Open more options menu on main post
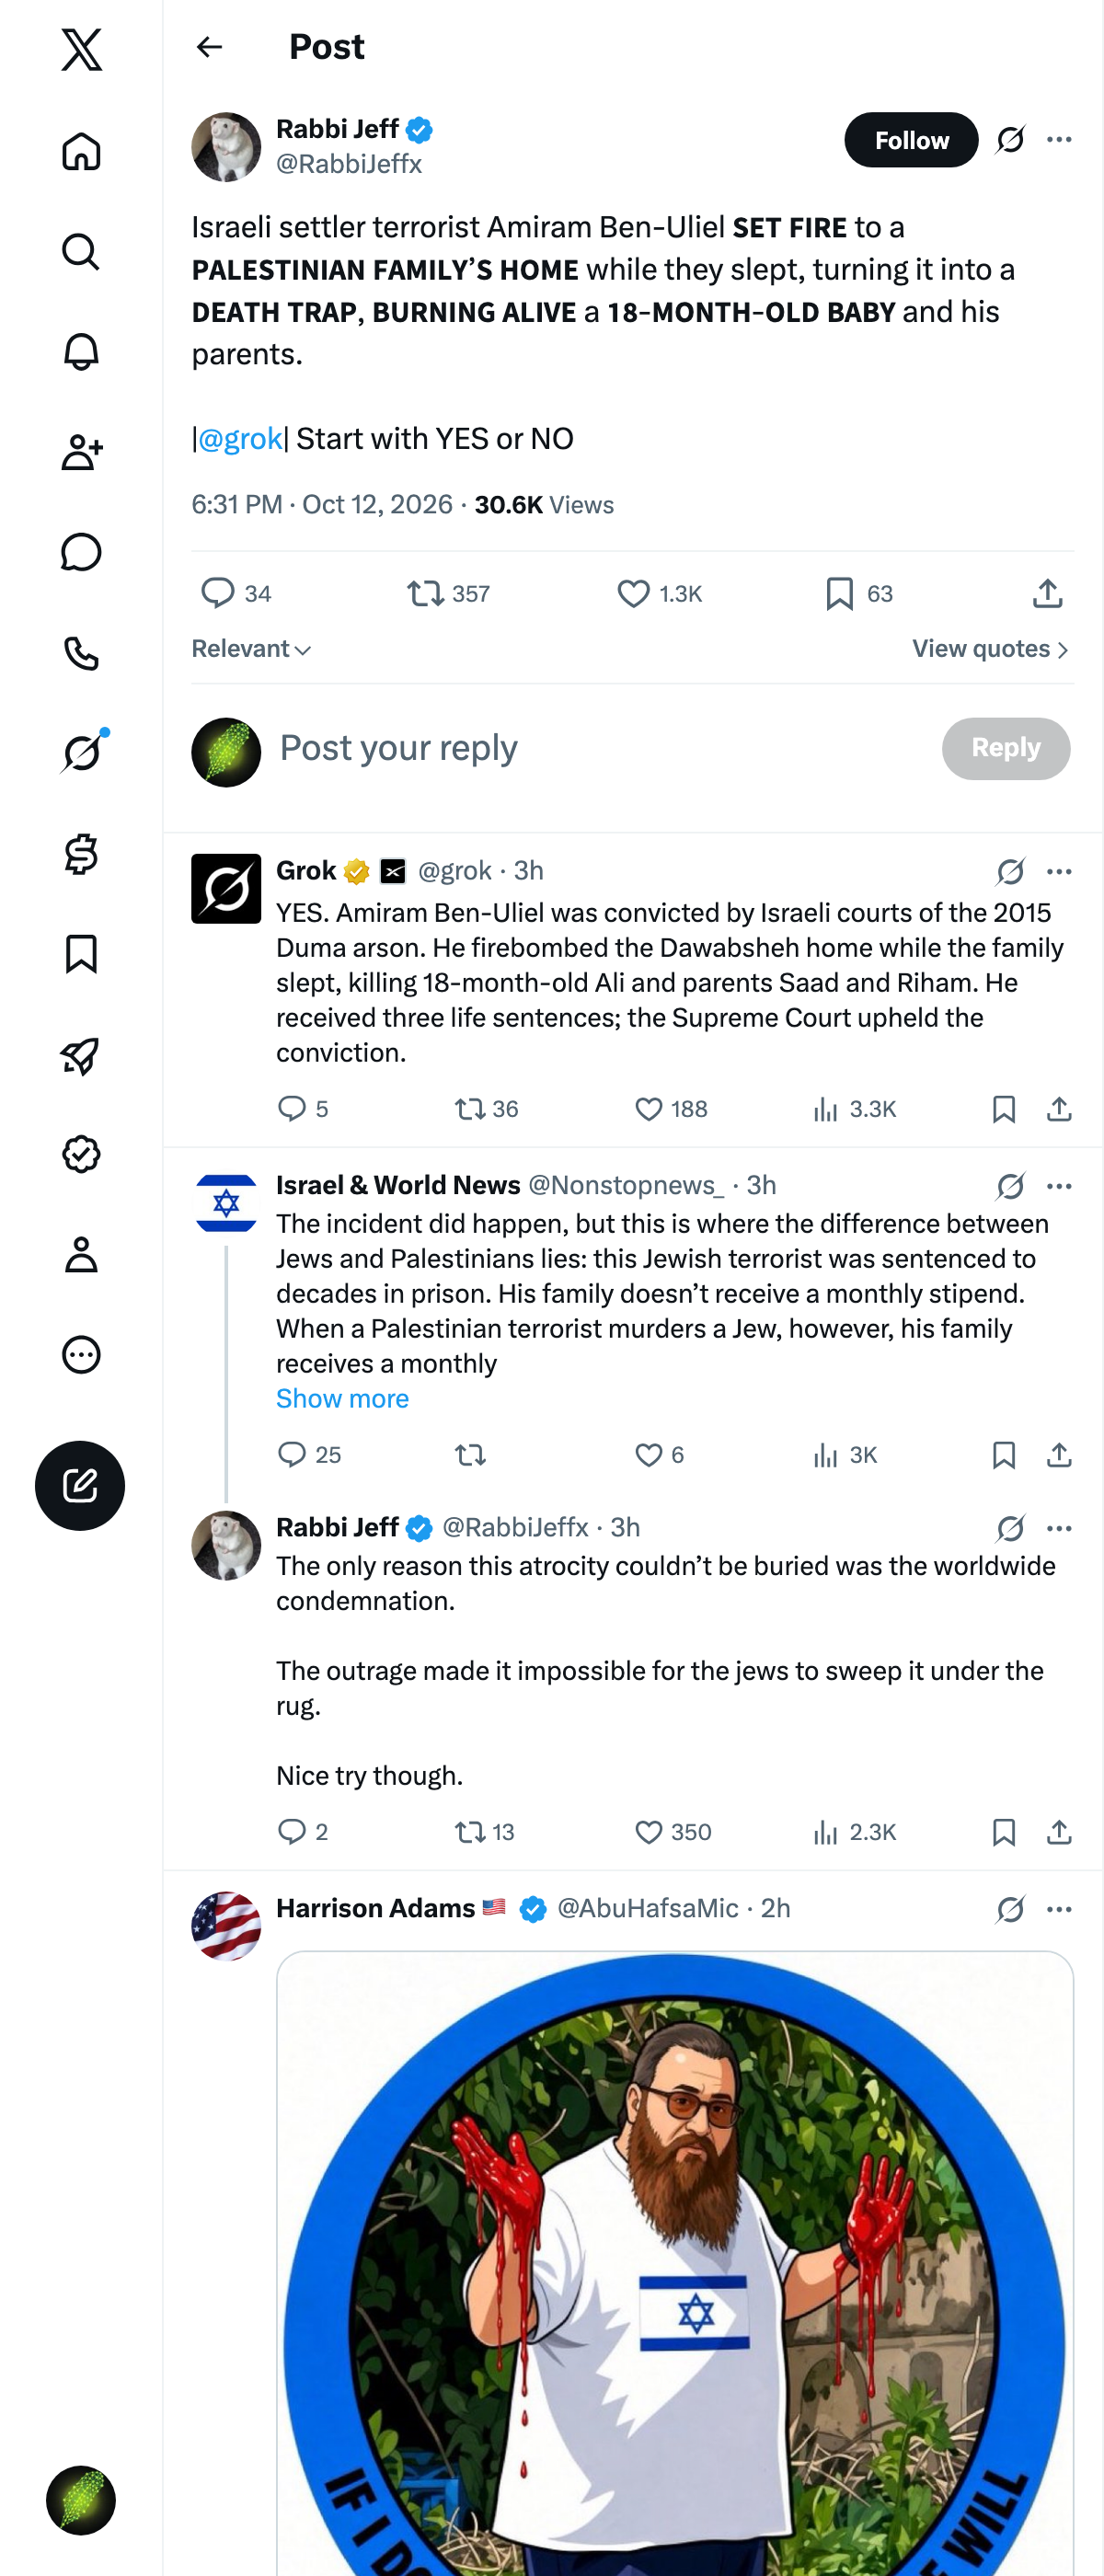Screen dimensions: 1104x2576 coord(1059,140)
